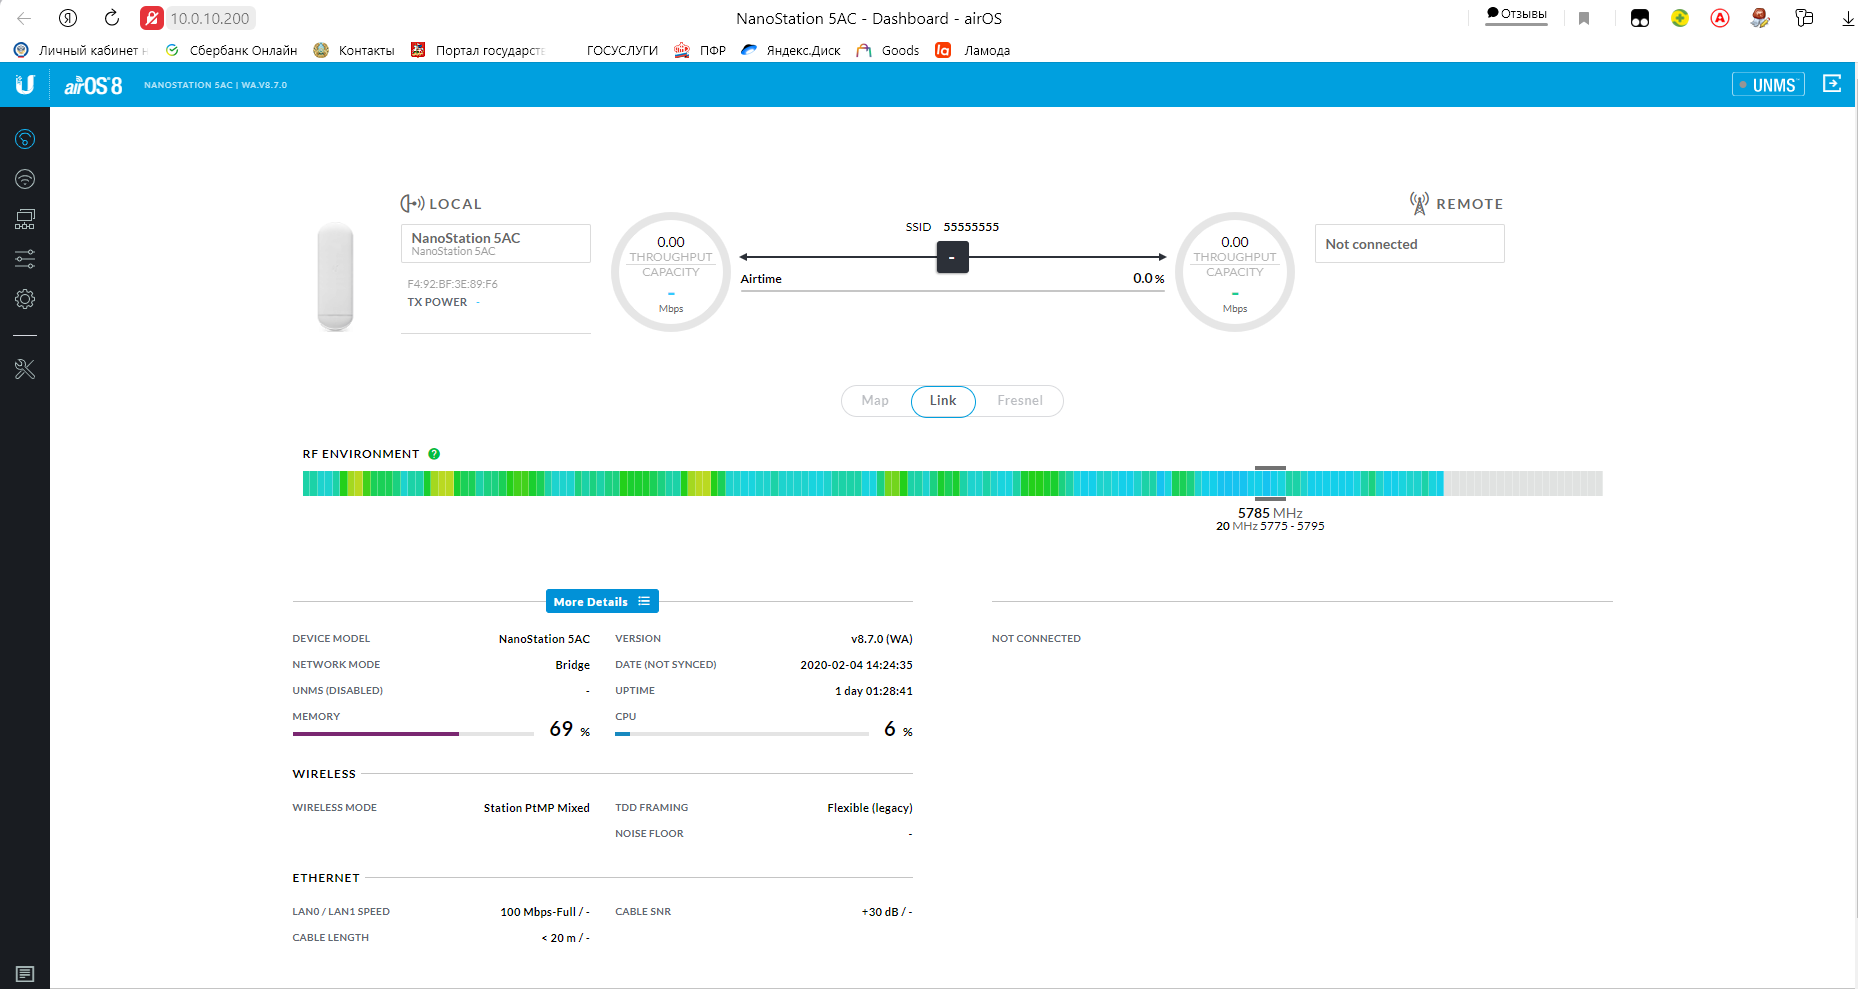Viewport: 1858px width, 989px height.
Task: Click the Station PtMP Mixed value
Action: pos(537,808)
